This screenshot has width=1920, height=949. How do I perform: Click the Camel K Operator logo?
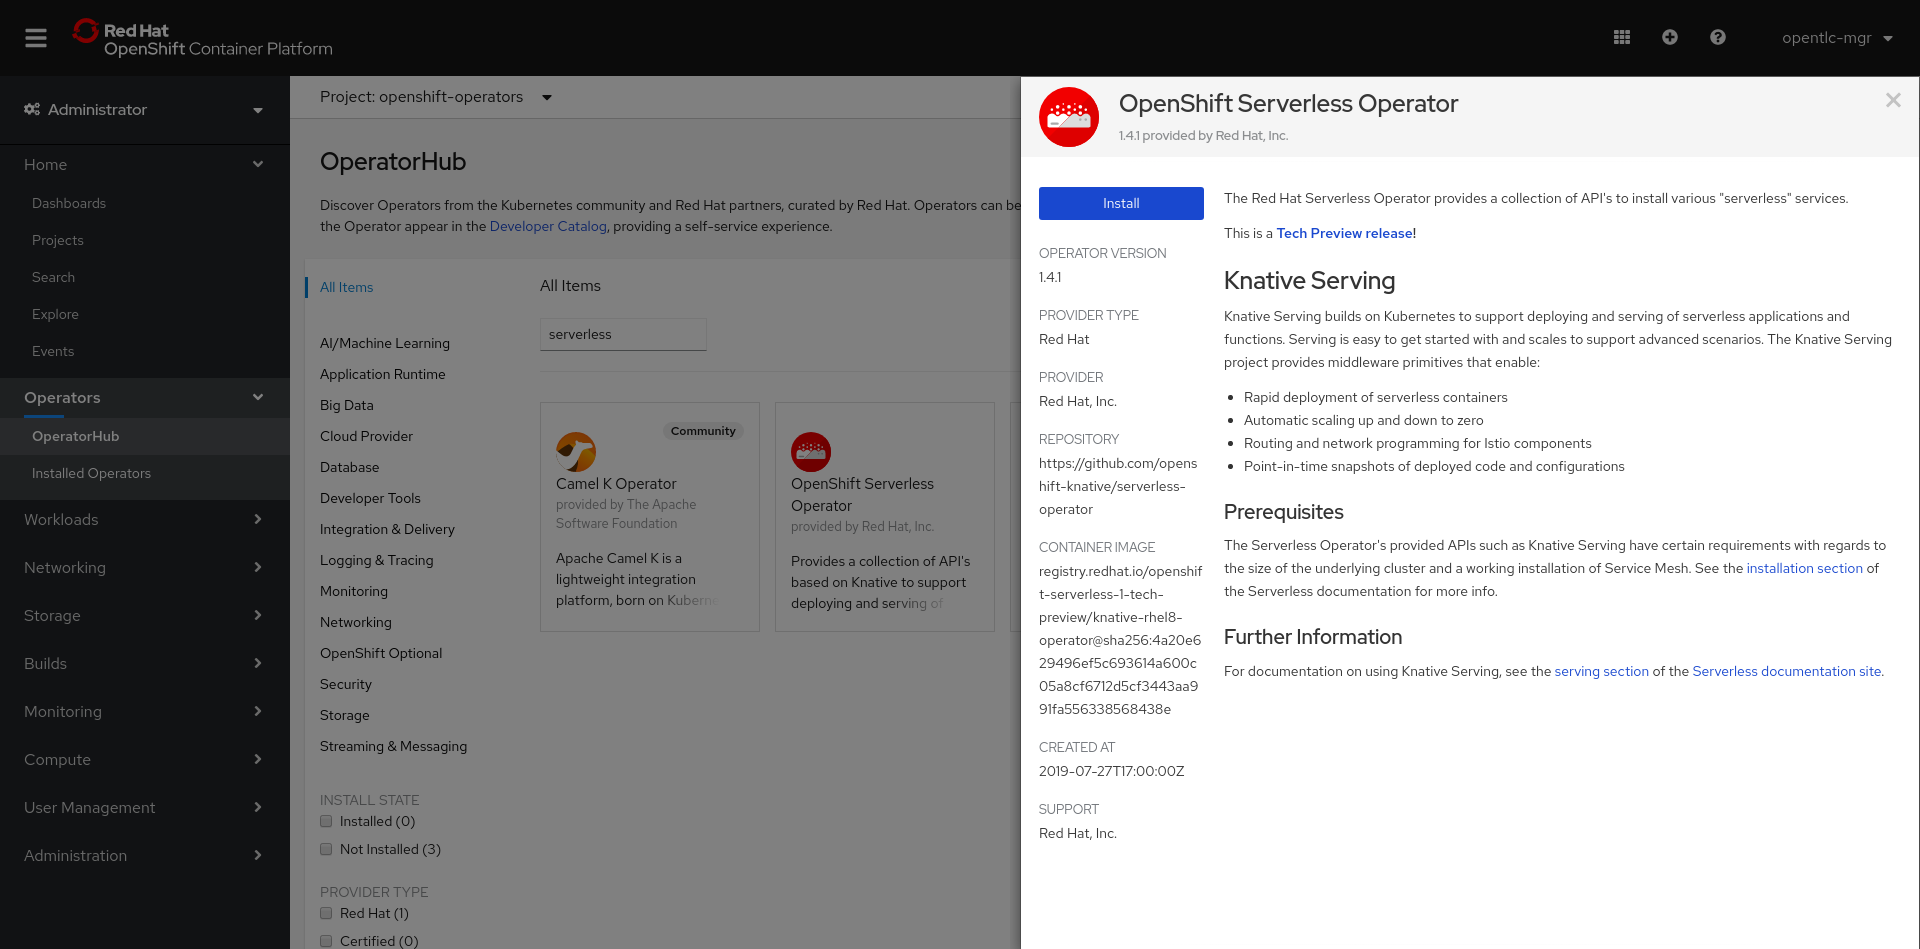point(576,452)
